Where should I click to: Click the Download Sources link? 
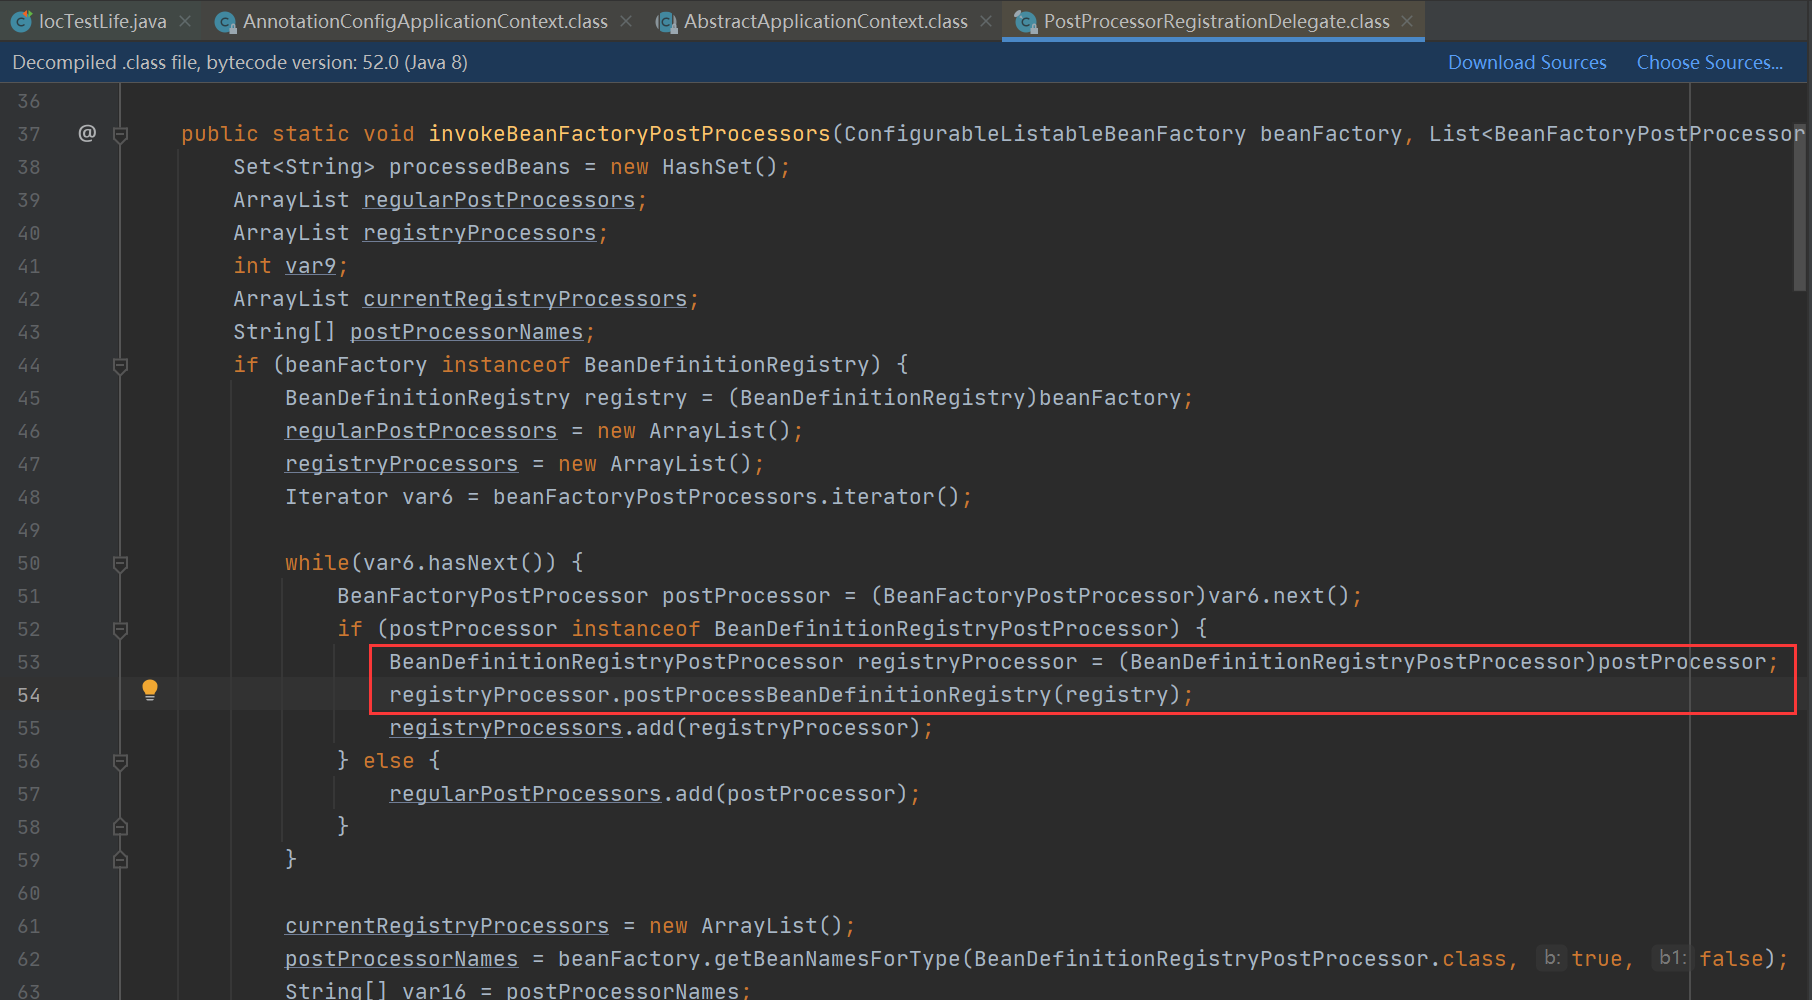click(x=1527, y=62)
